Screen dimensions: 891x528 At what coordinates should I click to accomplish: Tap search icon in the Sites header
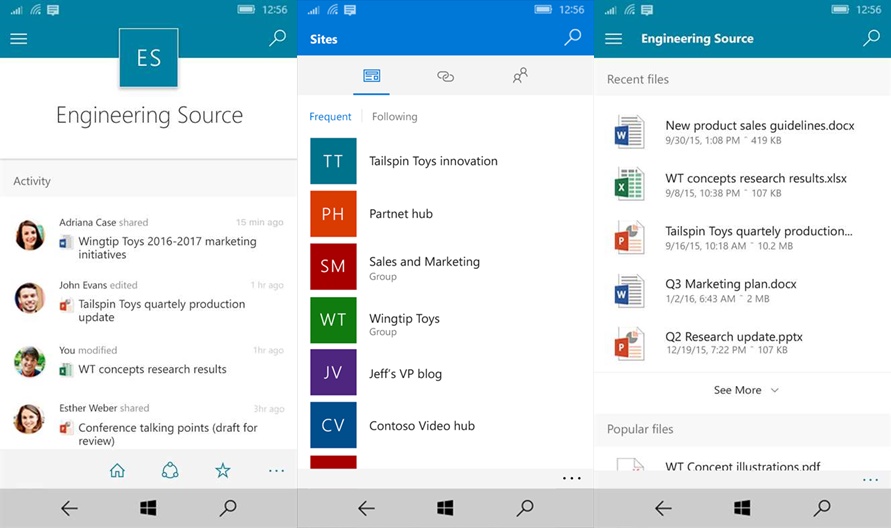coord(573,38)
